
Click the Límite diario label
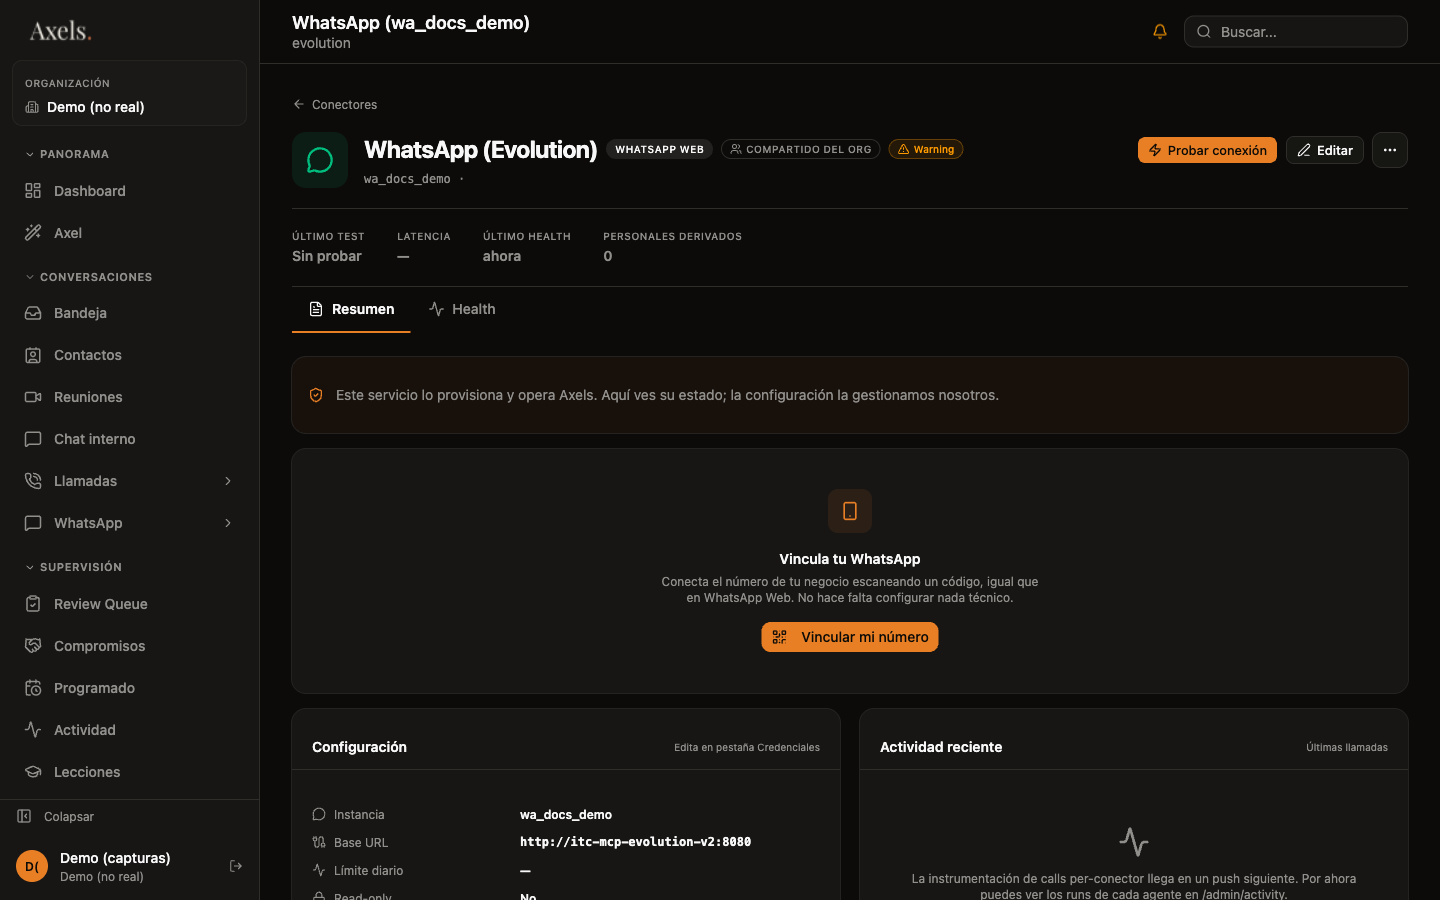(369, 871)
